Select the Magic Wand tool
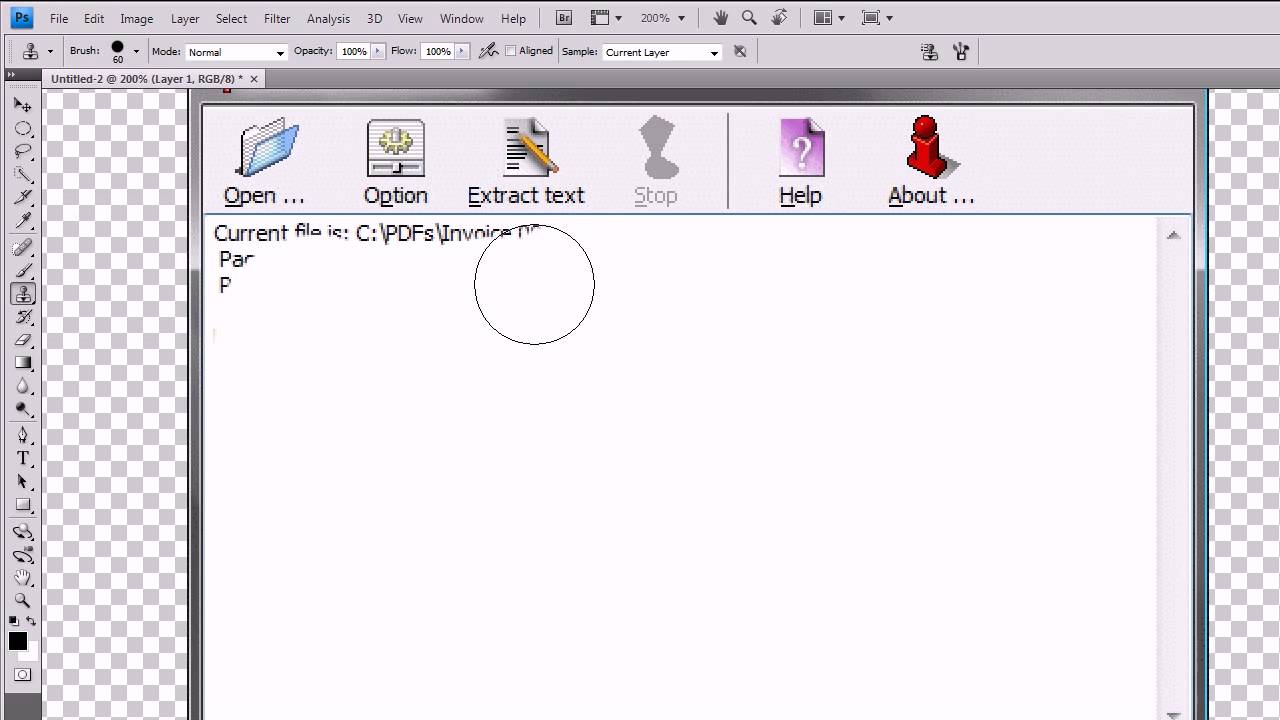Viewport: 1280px width, 720px height. click(x=22, y=175)
